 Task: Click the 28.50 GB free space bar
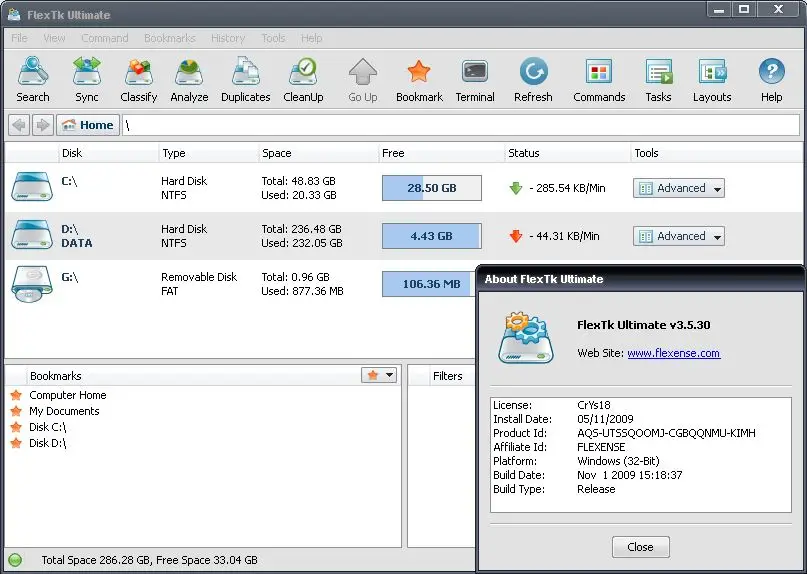coord(432,188)
